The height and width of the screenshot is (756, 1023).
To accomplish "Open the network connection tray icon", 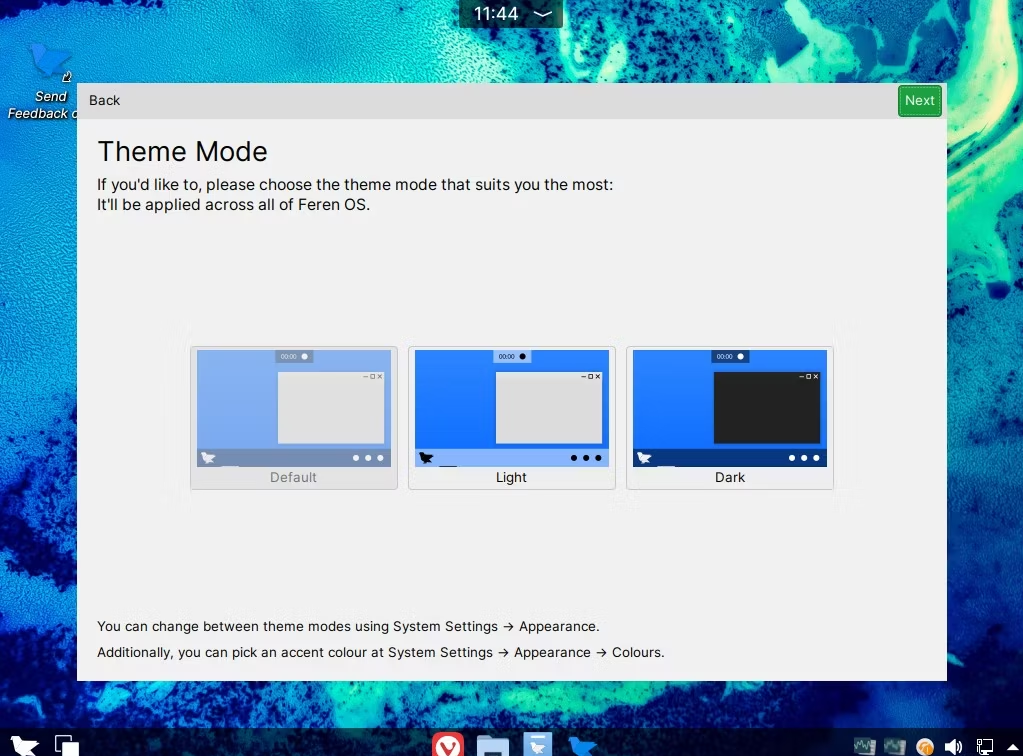I will [985, 746].
